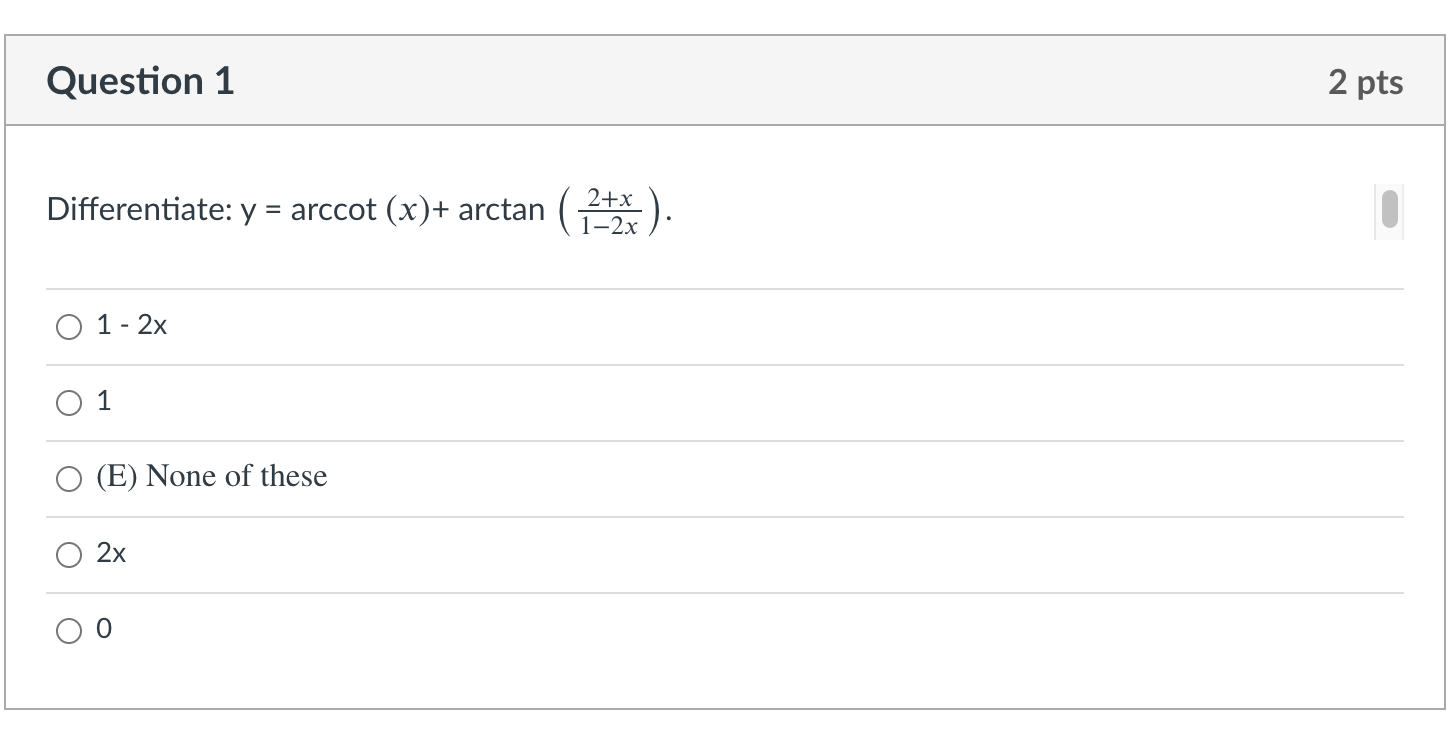Viewport: 1450px width, 734px height.
Task: Select the (E) None of these radio button
Action: (x=68, y=479)
